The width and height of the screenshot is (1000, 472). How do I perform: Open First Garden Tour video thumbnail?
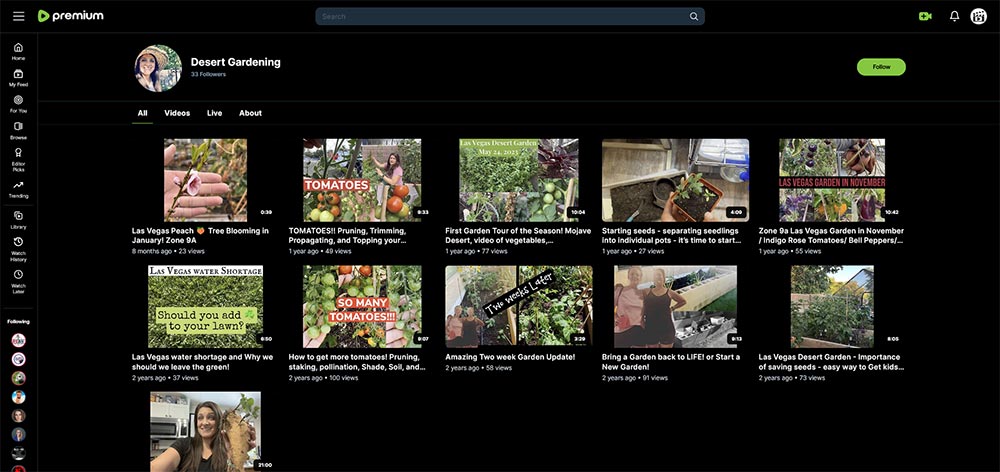pyautogui.click(x=518, y=180)
